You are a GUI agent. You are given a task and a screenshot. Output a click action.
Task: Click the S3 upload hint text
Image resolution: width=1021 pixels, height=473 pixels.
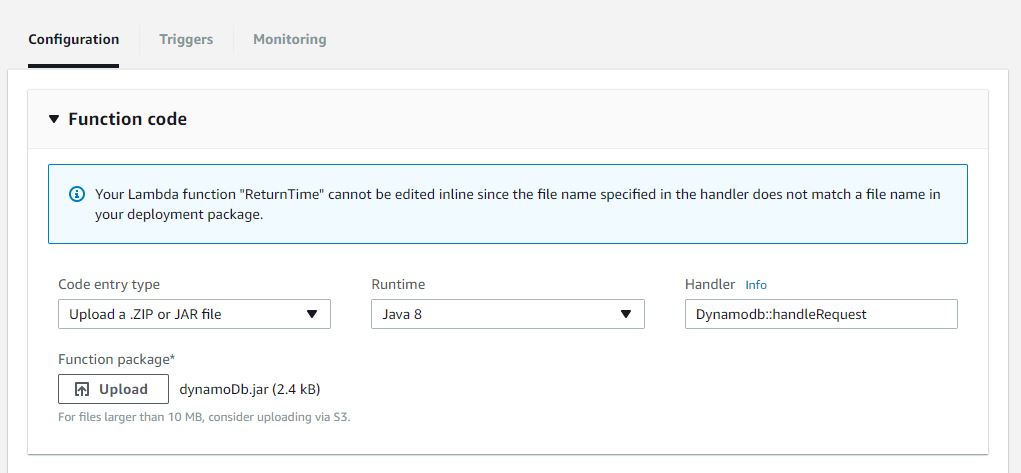(x=204, y=417)
